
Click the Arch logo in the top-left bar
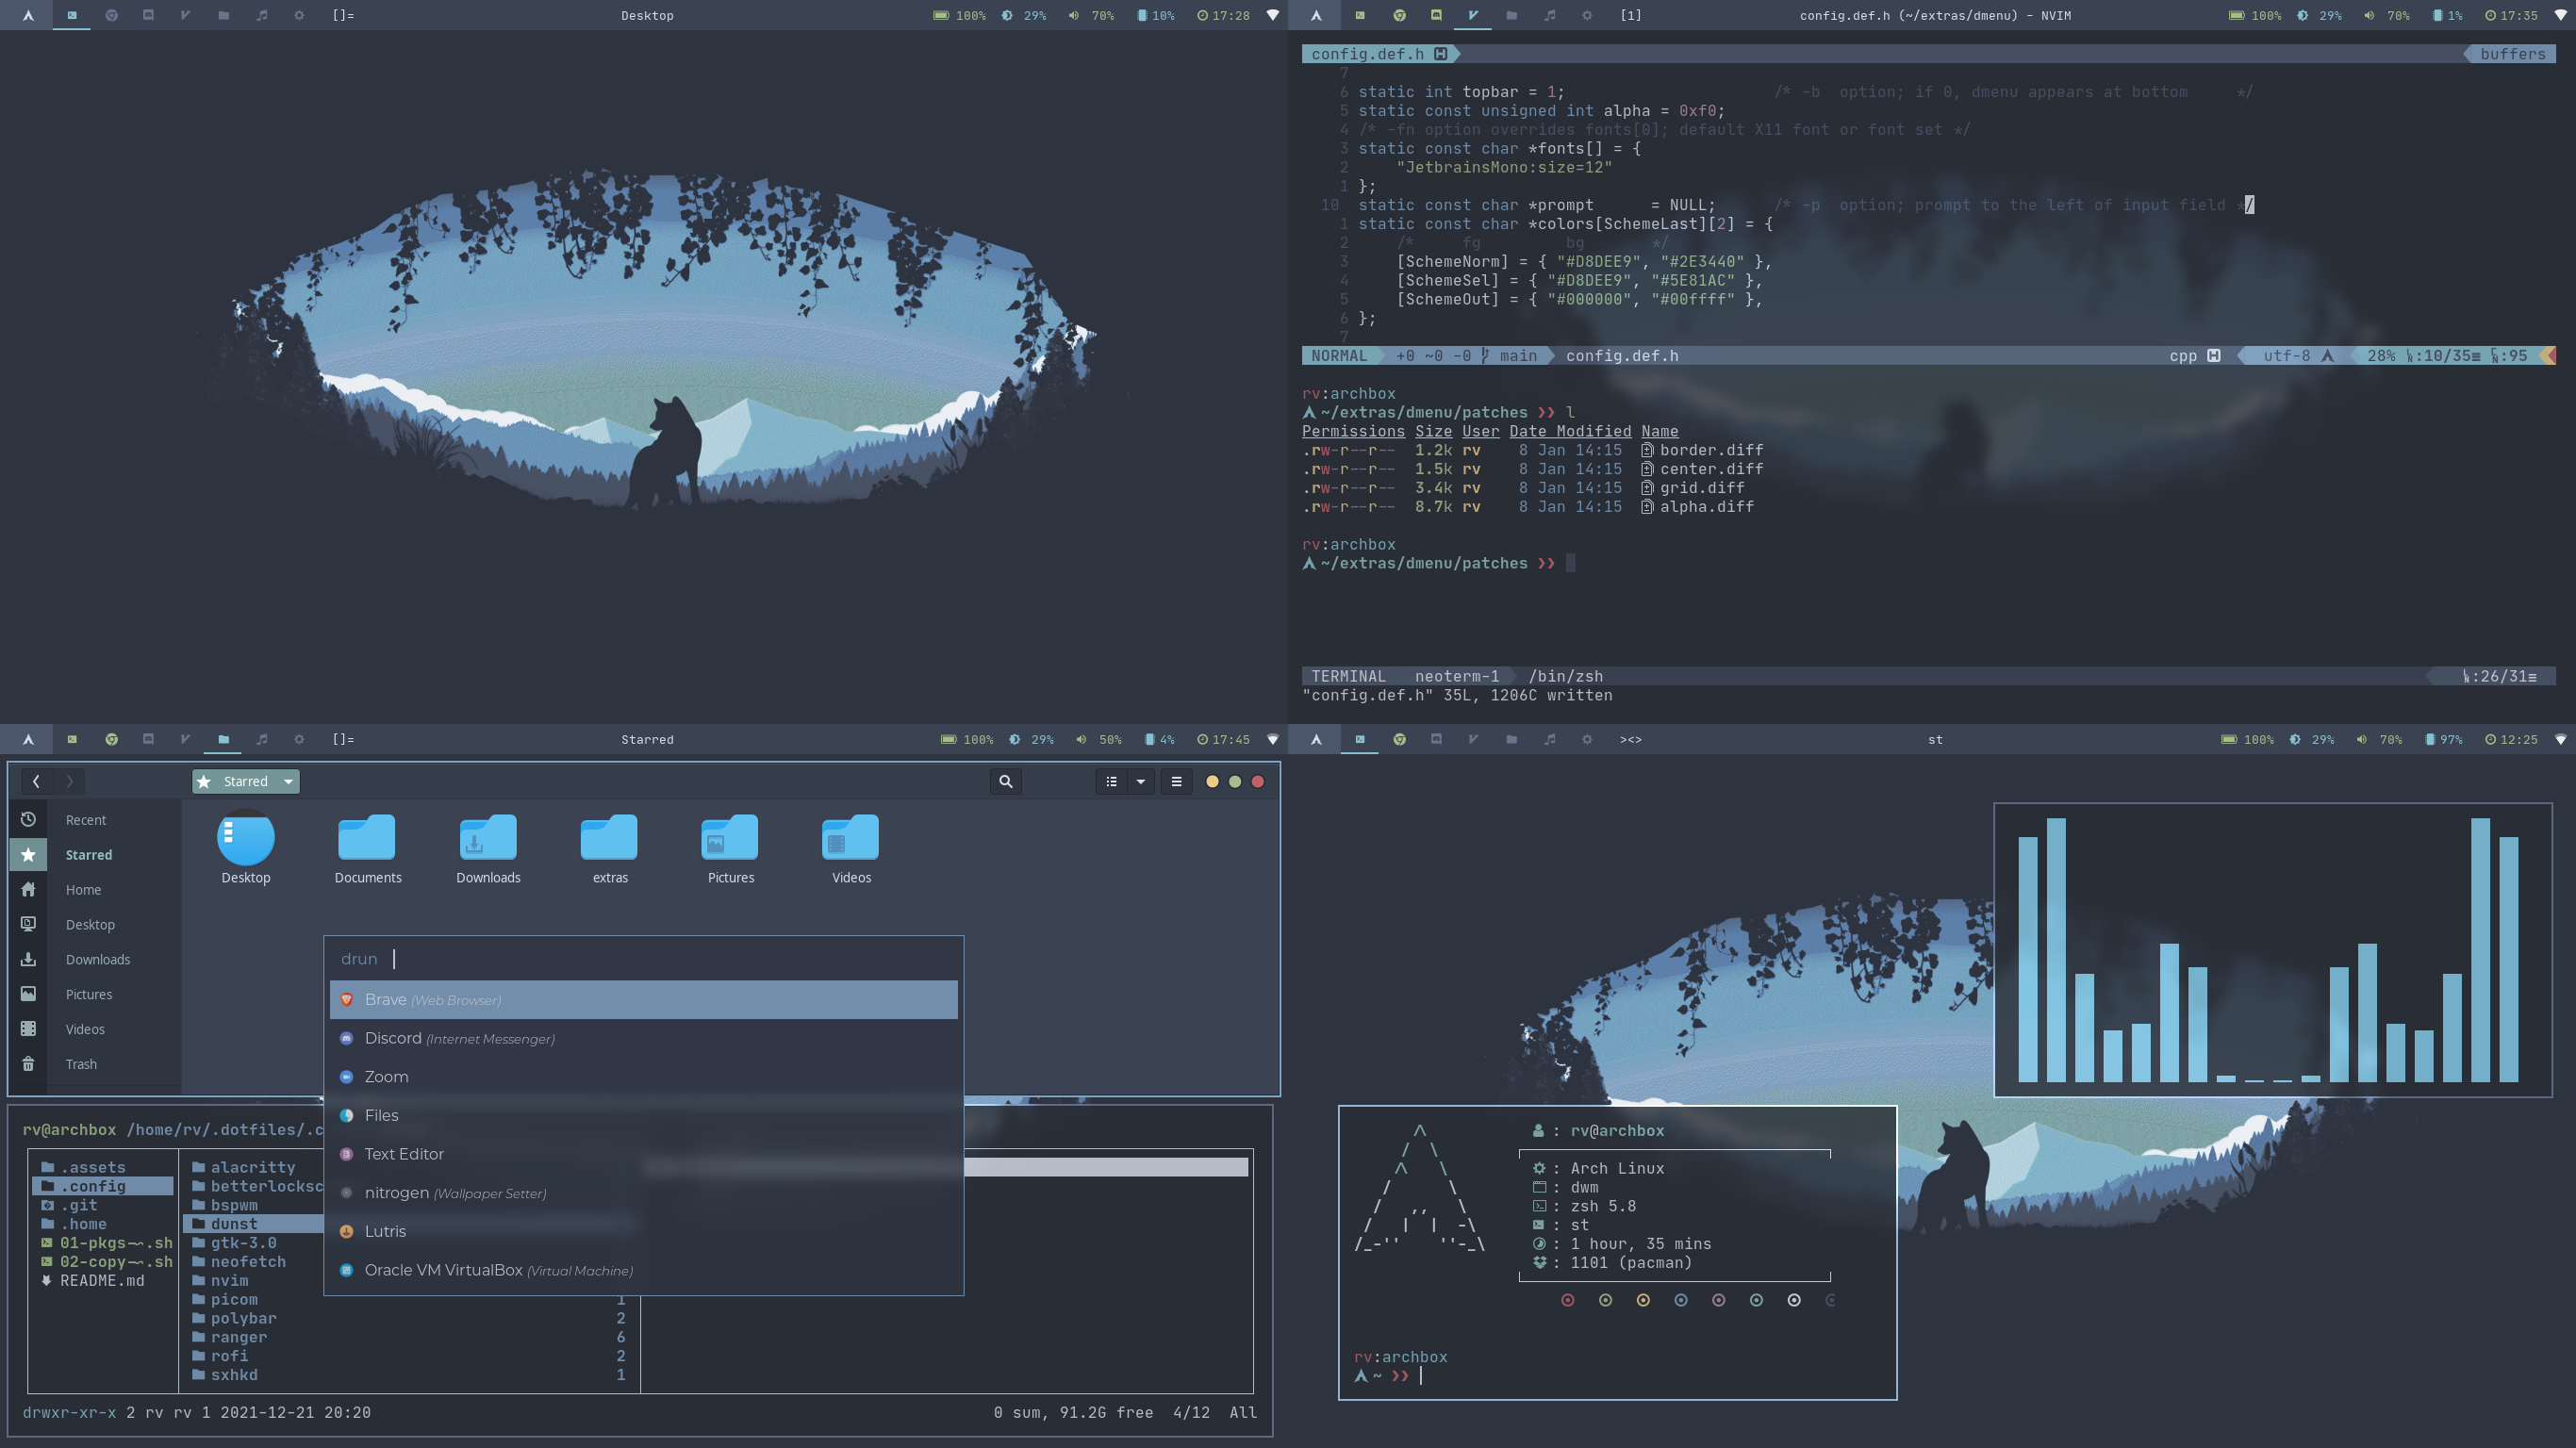[x=29, y=15]
